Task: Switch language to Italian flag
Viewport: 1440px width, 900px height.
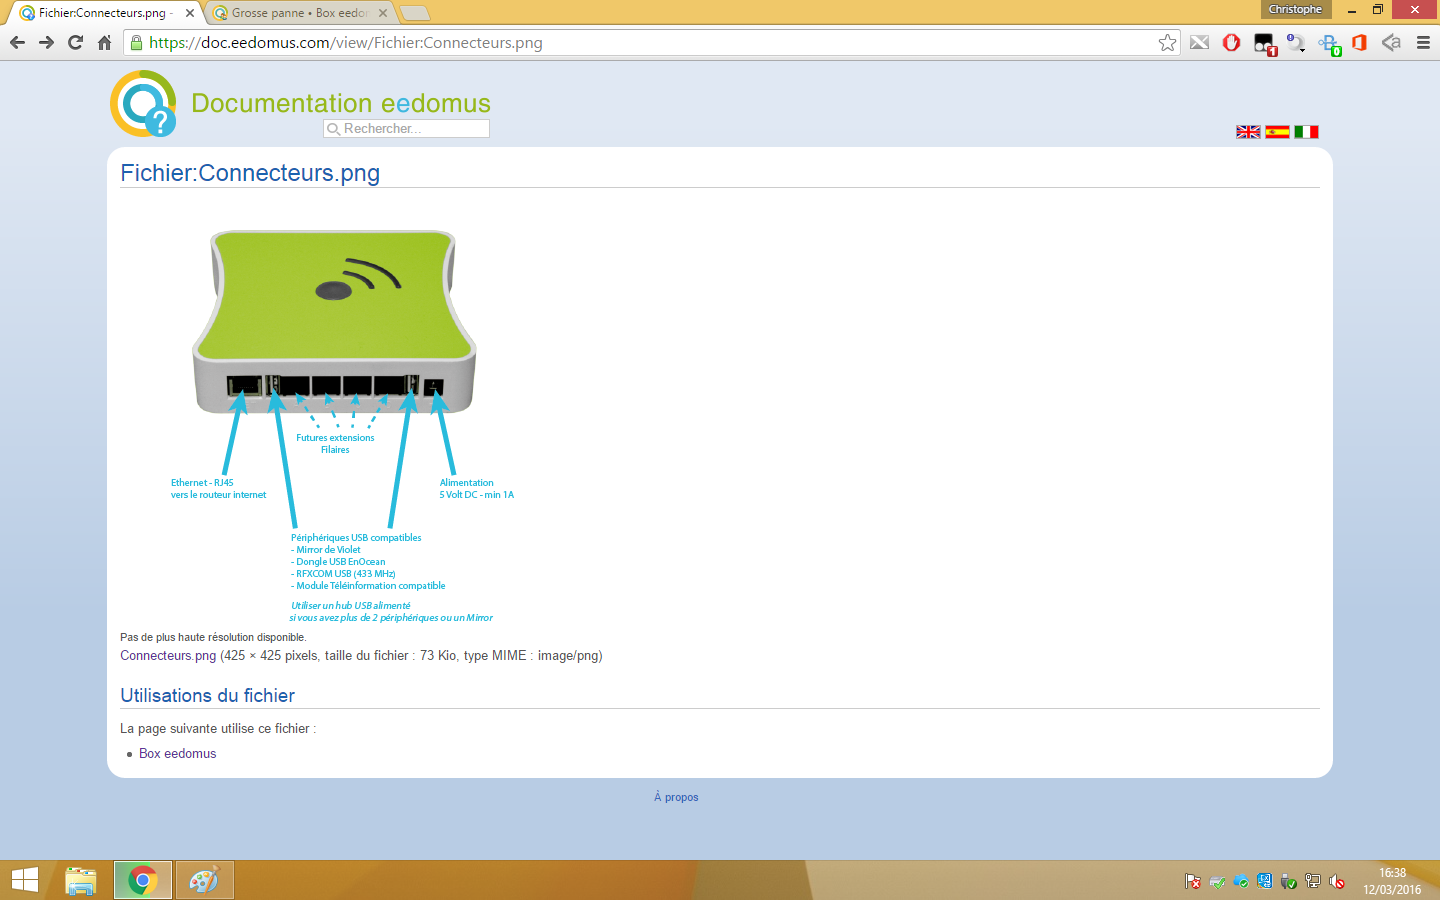Action: coord(1306,132)
